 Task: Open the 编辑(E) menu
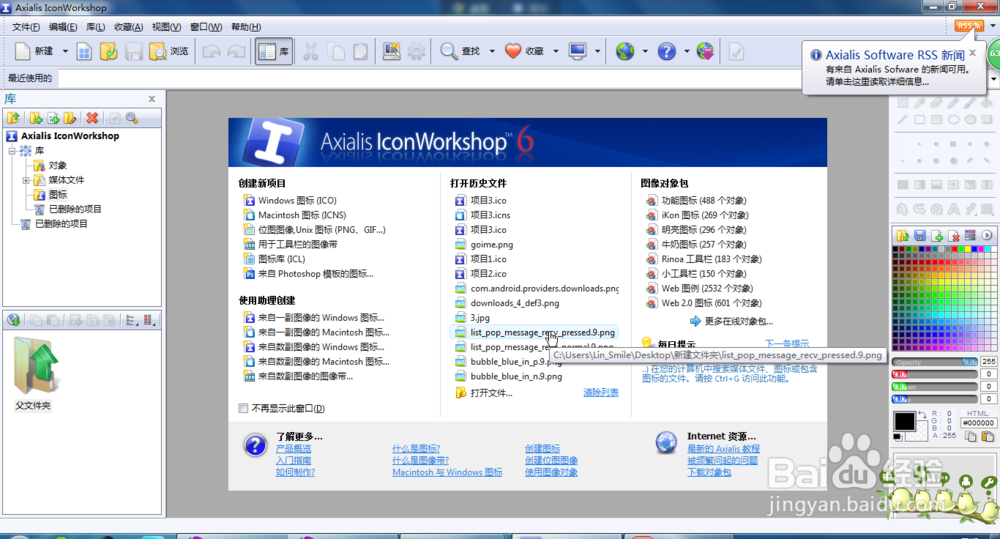62,27
